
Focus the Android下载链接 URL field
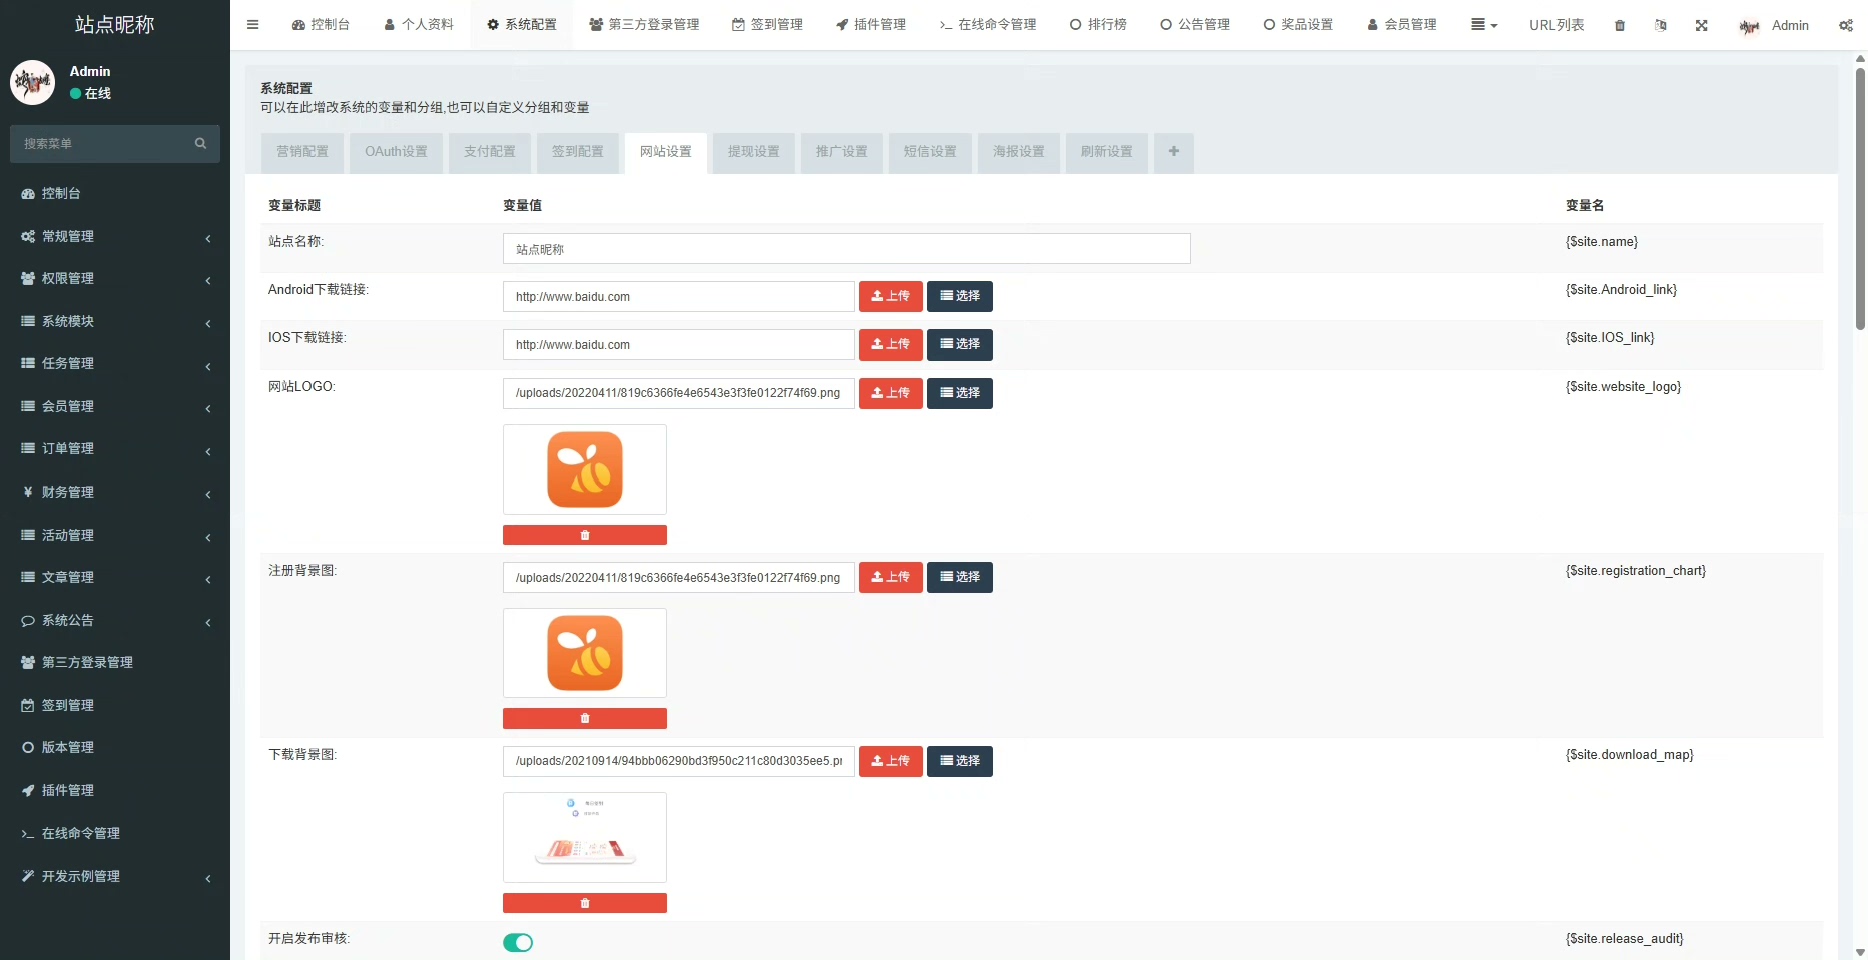click(679, 297)
